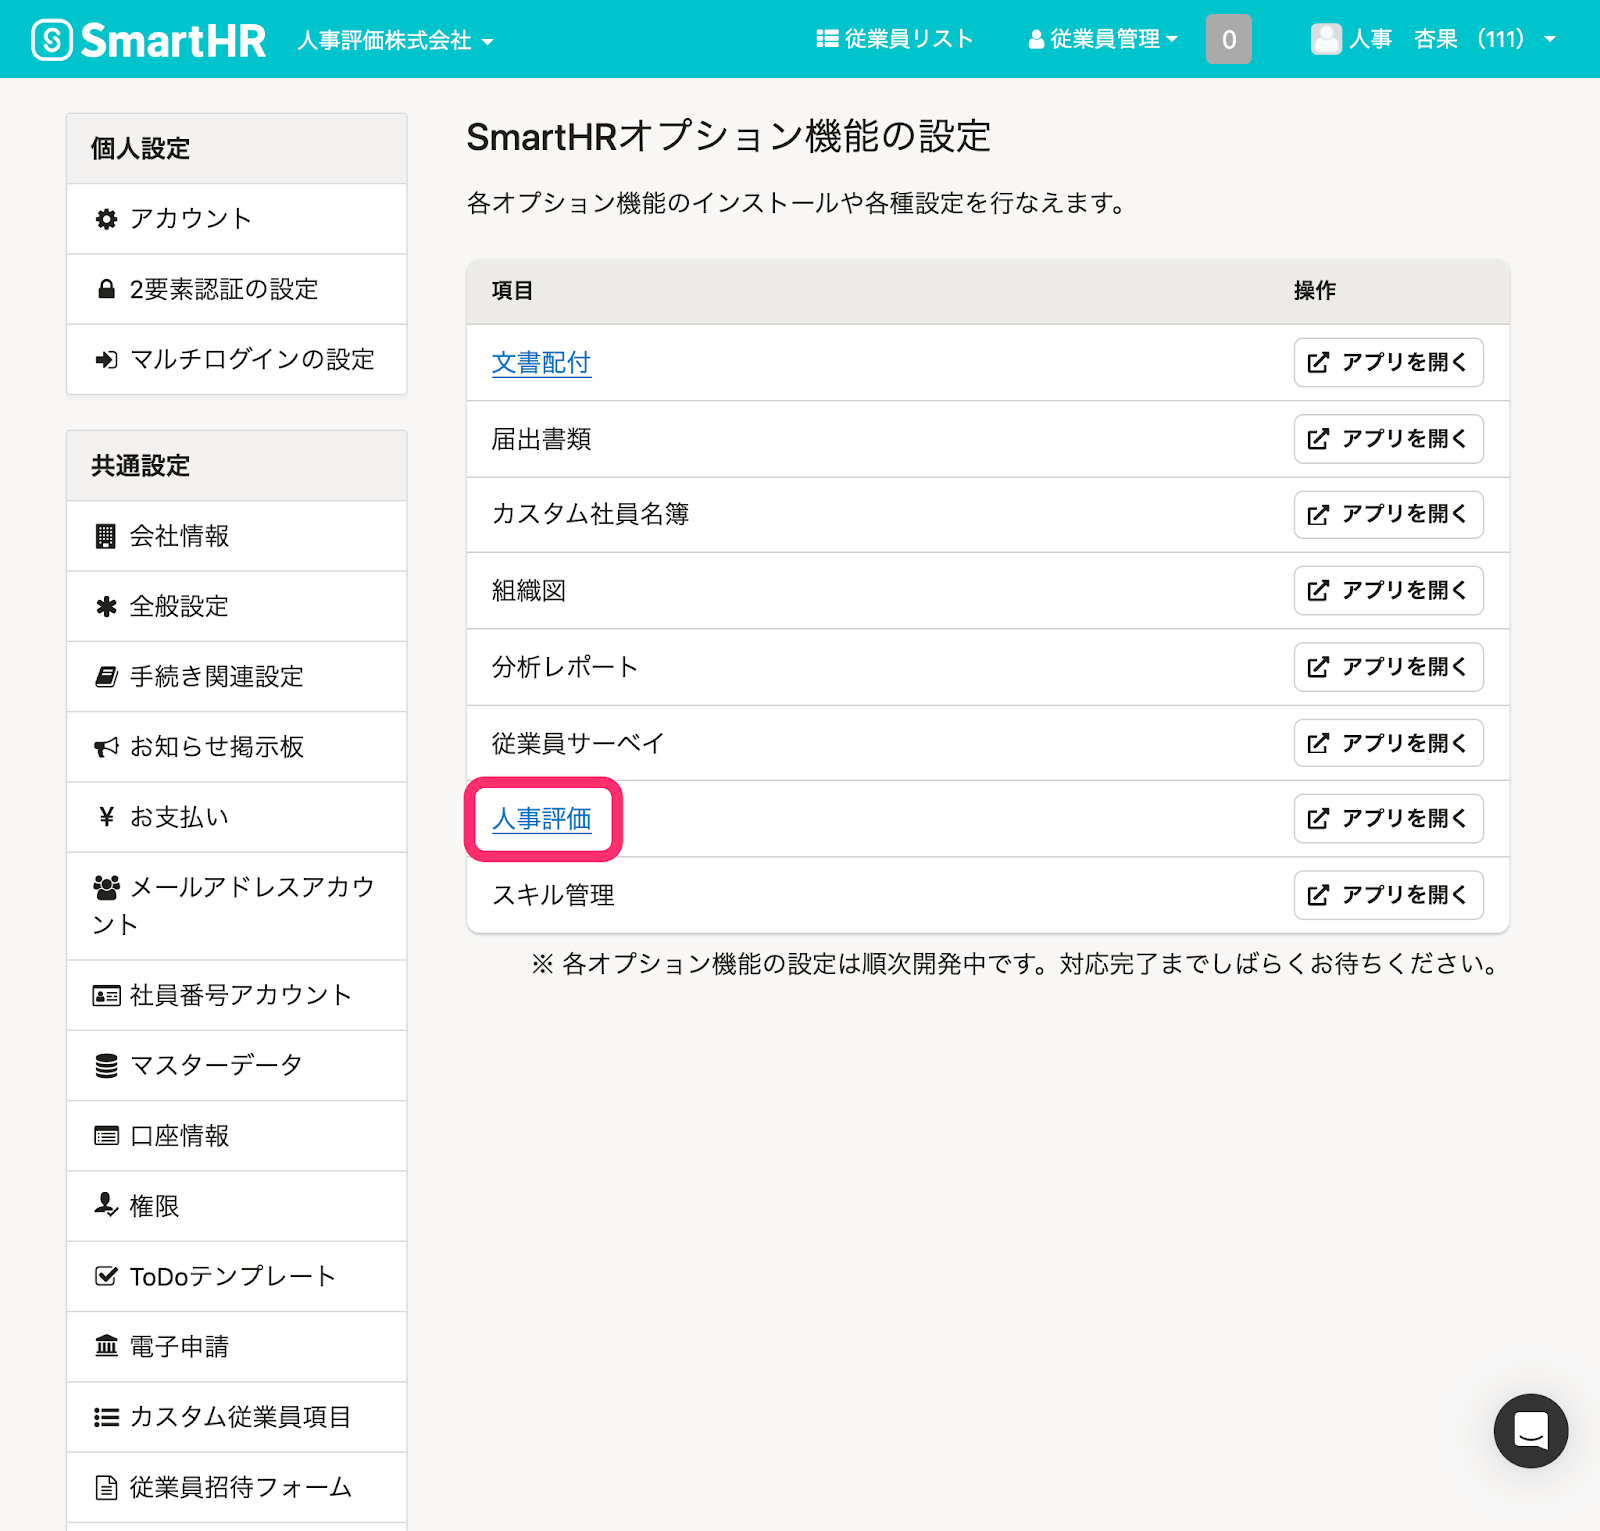This screenshot has width=1600, height=1531.
Task: Click the bank icon beside 電子申請
Action: pyautogui.click(x=106, y=1346)
